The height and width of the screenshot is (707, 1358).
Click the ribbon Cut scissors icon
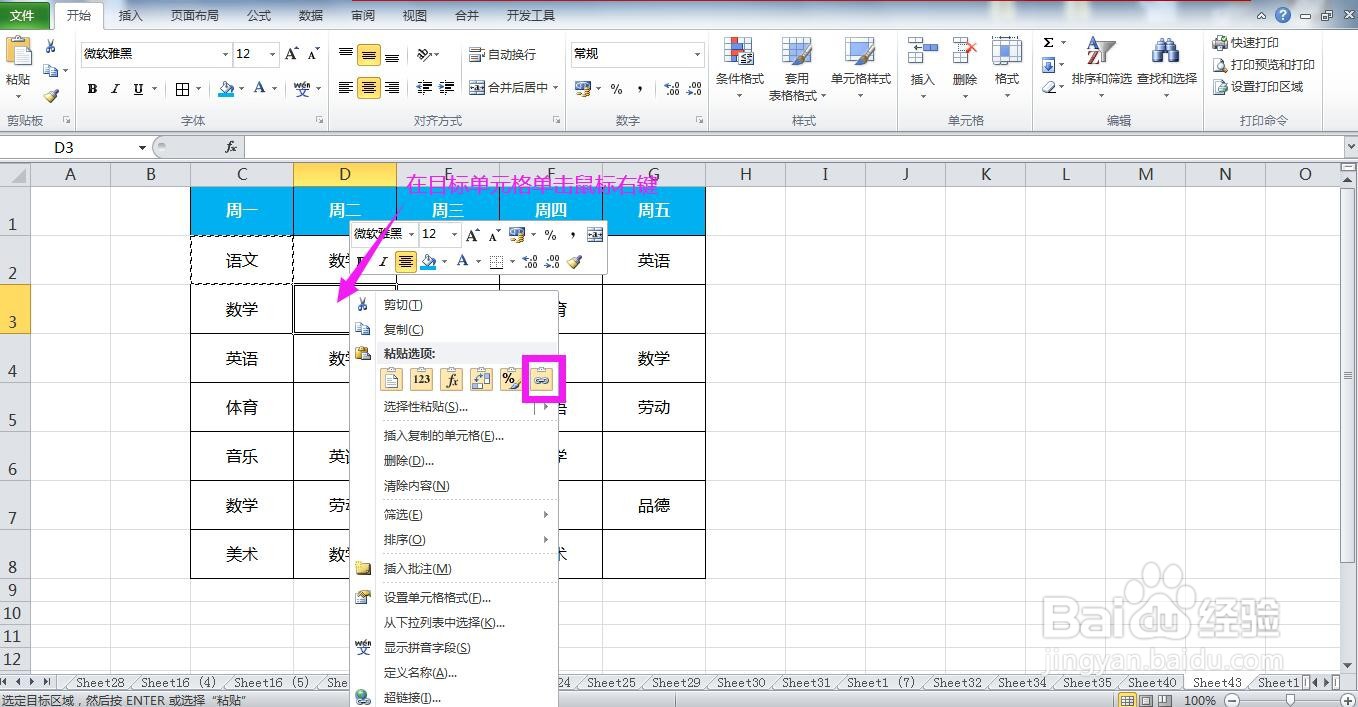click(x=50, y=47)
